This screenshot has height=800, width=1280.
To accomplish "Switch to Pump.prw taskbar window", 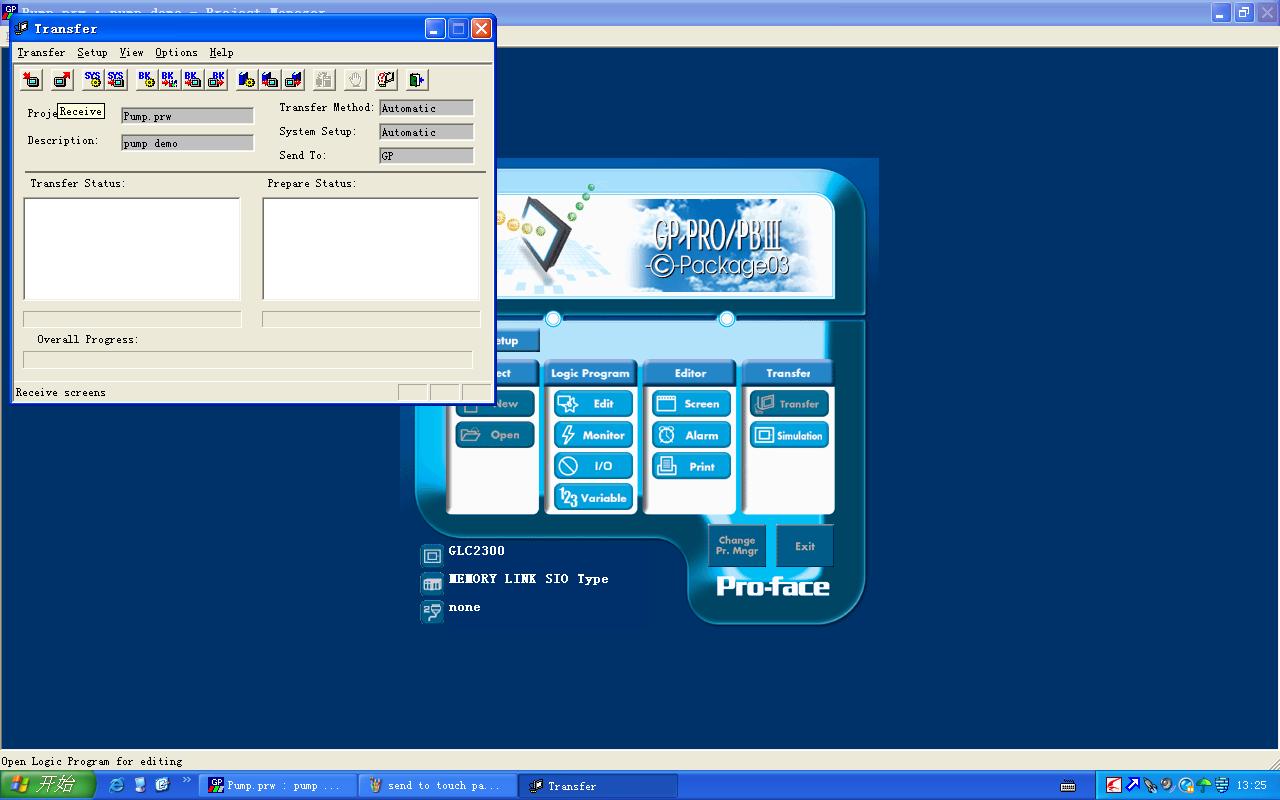I will 276,786.
